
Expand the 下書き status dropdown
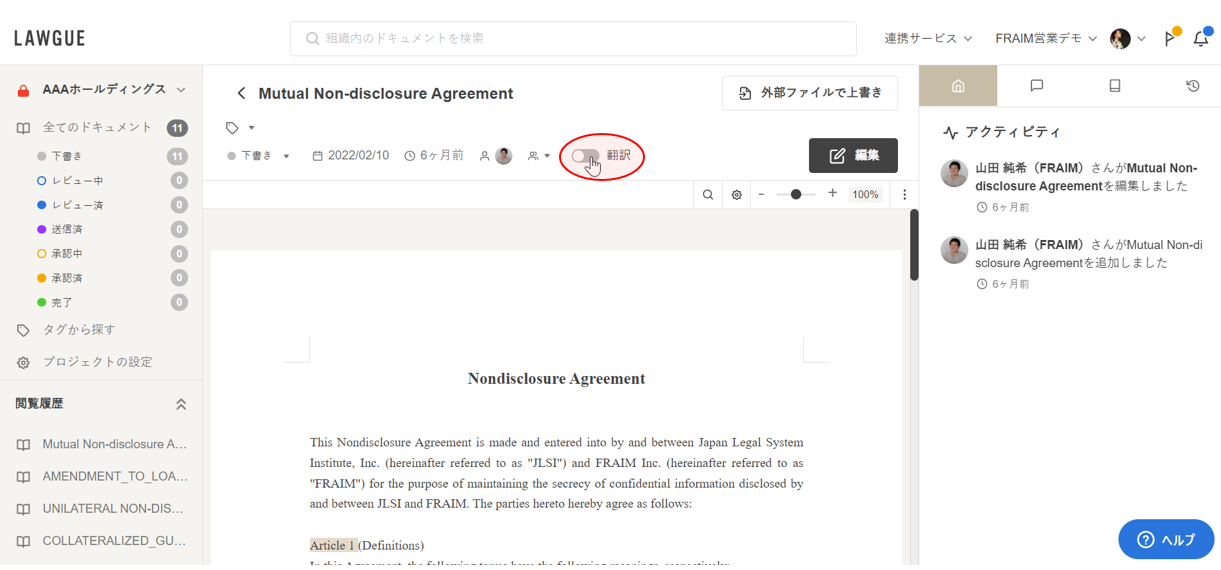coord(259,156)
